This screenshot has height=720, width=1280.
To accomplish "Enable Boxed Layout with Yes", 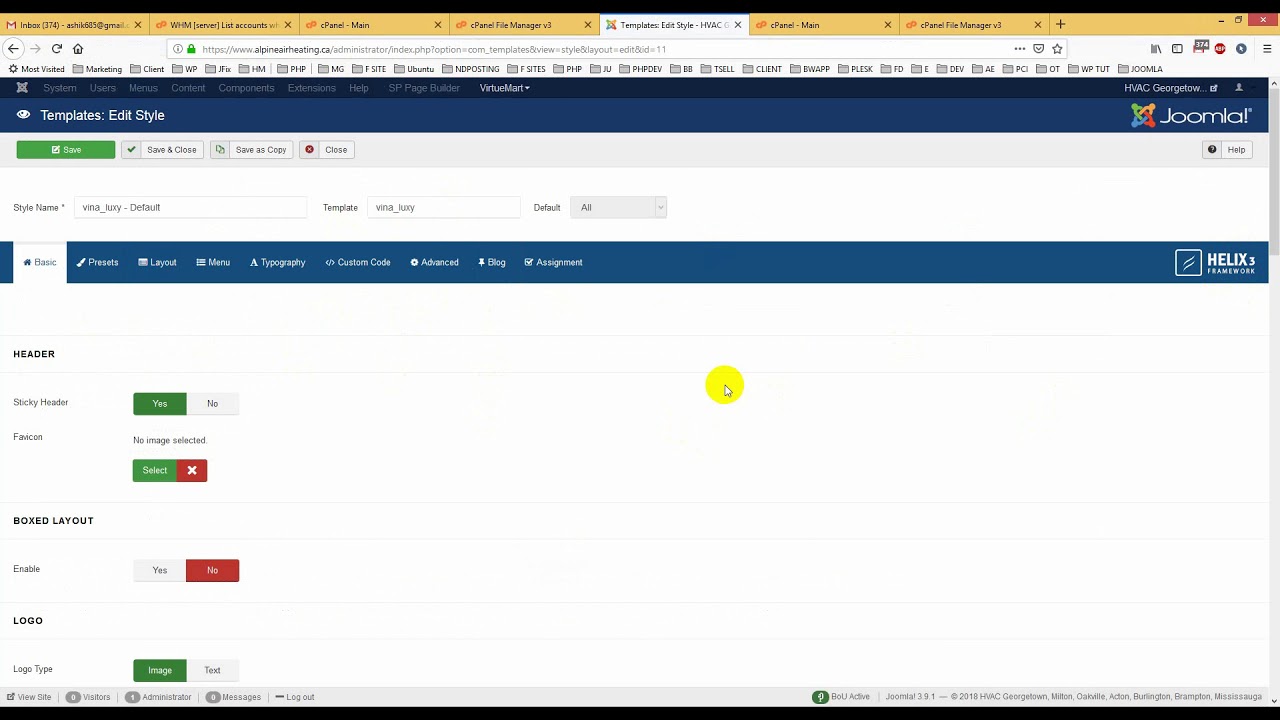I will 160,570.
